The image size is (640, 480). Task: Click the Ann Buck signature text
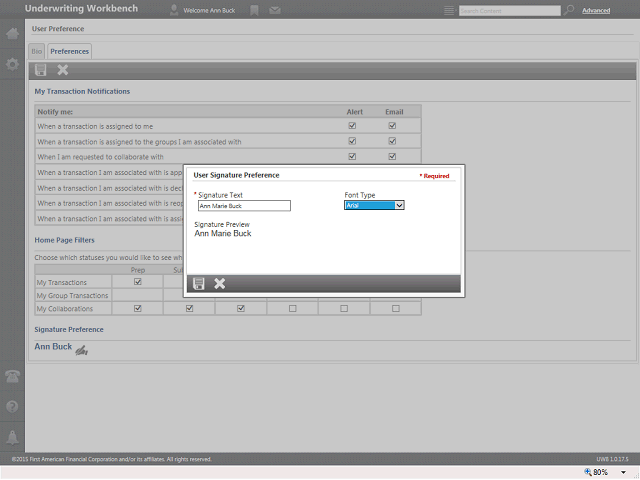53,347
